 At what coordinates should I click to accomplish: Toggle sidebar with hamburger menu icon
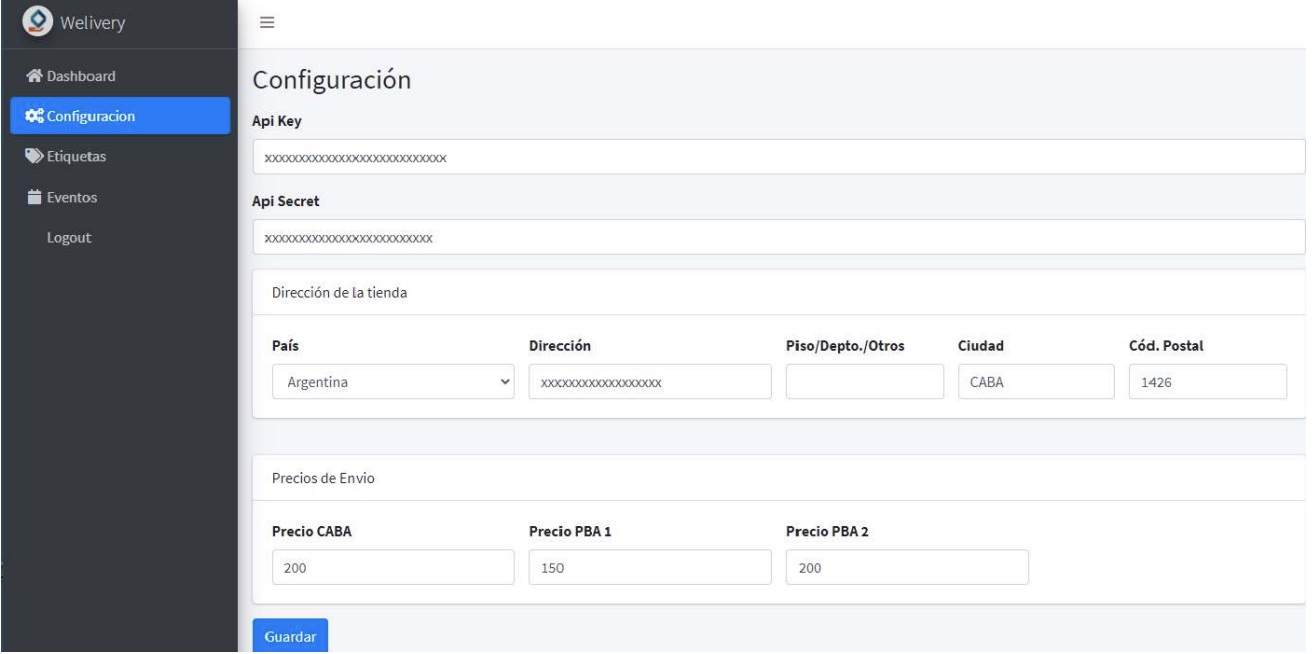tap(267, 23)
